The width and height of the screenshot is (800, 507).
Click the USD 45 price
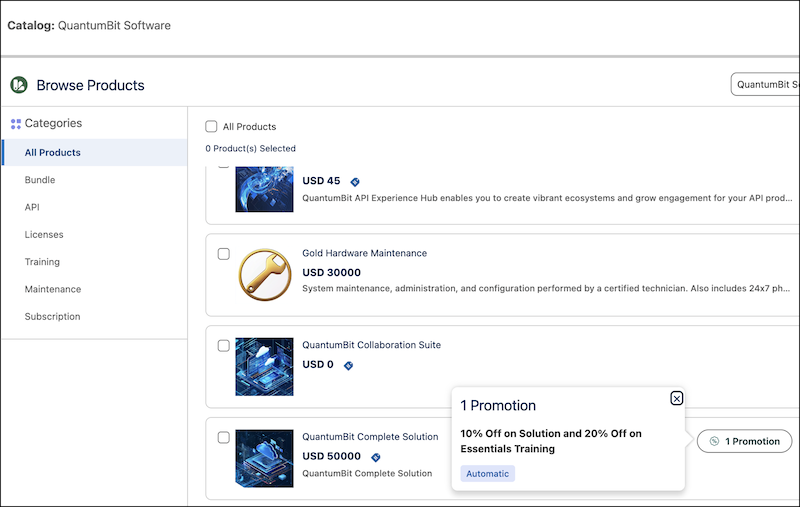[x=321, y=181]
